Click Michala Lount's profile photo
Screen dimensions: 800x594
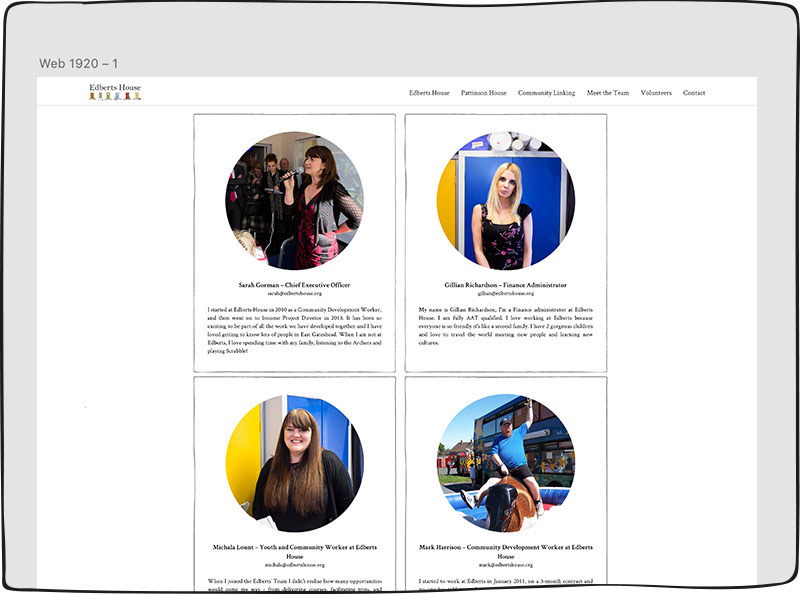294,463
